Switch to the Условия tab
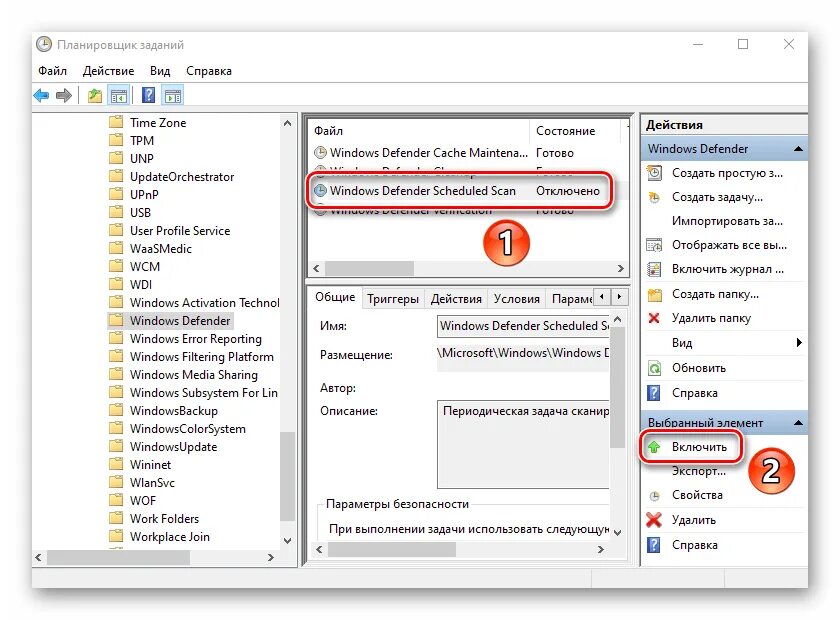840x620 pixels. click(x=516, y=299)
